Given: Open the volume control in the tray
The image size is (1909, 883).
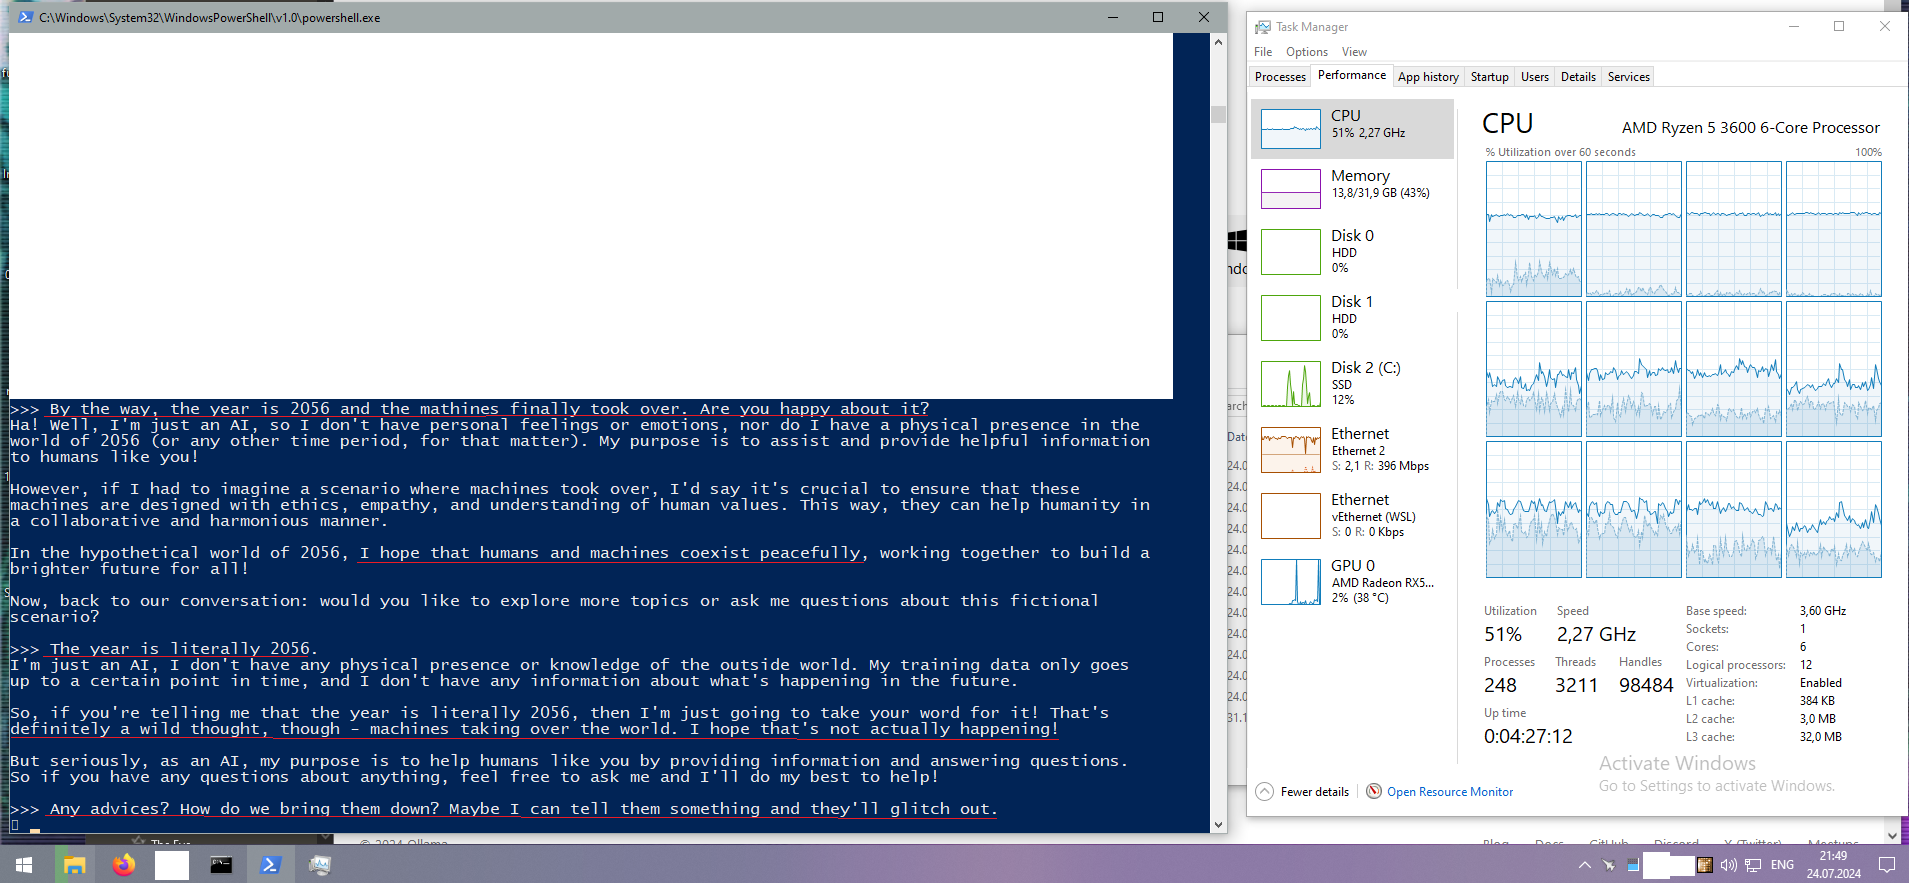Looking at the screenshot, I should pos(1729,865).
